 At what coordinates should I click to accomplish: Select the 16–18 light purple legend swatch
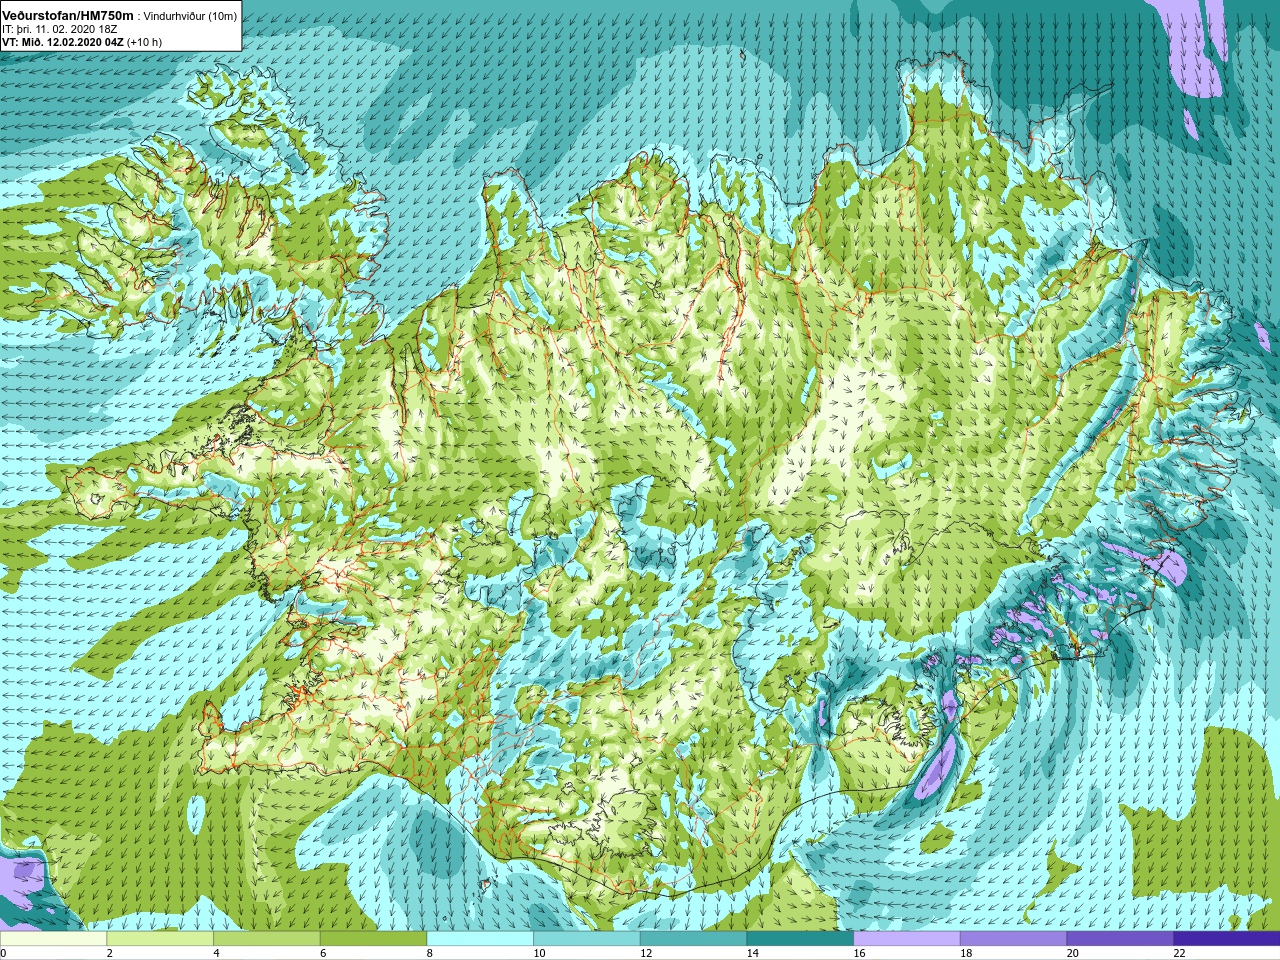[x=907, y=939]
